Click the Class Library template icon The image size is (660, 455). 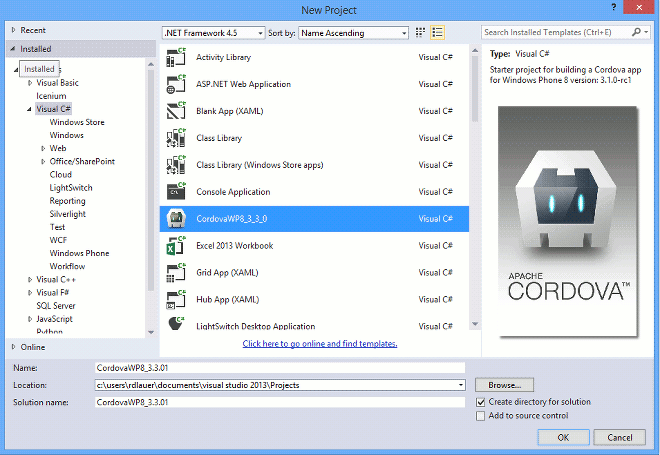click(176, 138)
